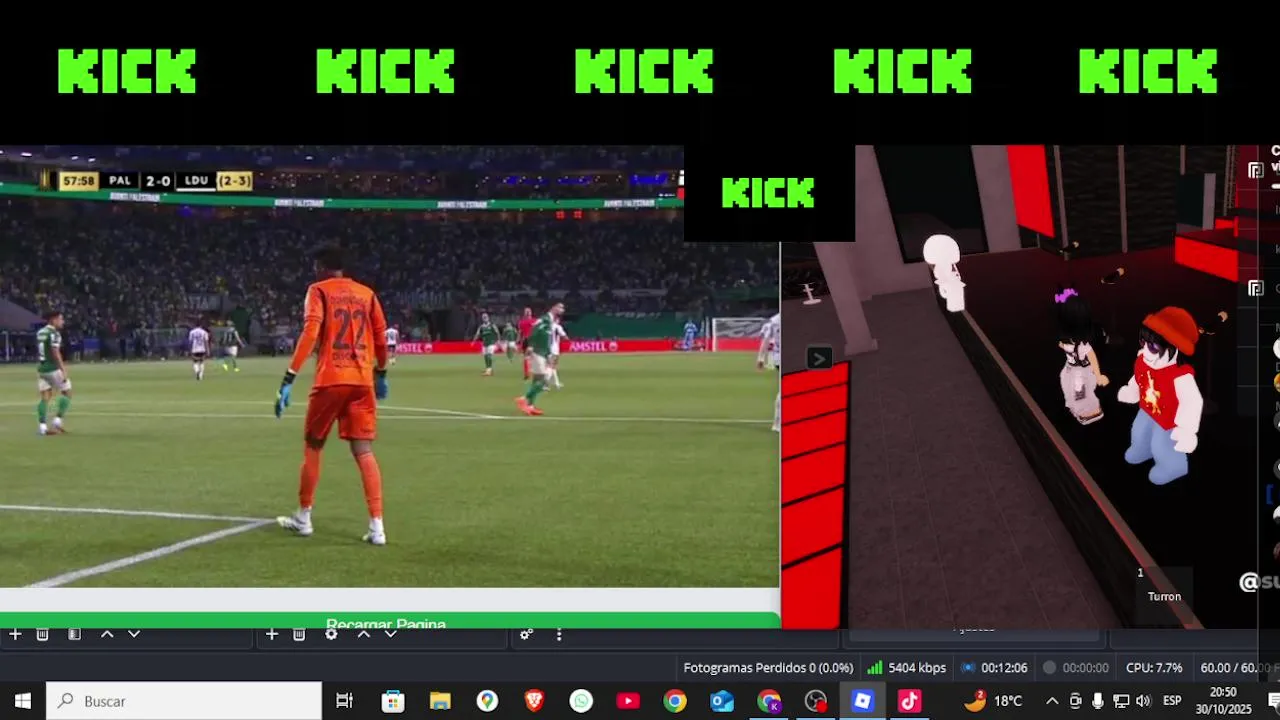1280x720 pixels.
Task: Open the volume control tray icon
Action: [1144, 701]
